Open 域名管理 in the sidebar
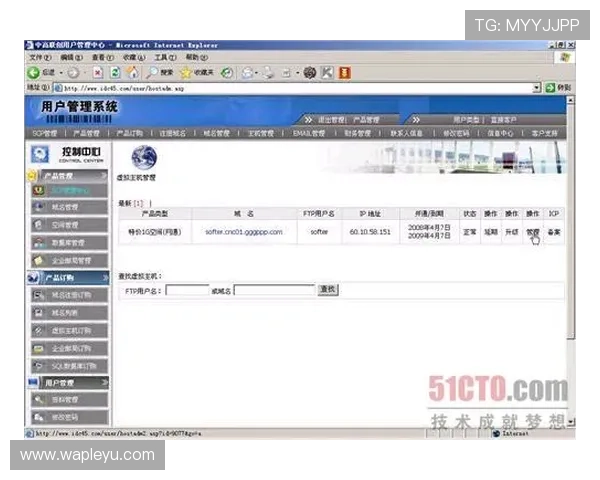The image size is (600, 480). tap(70, 207)
